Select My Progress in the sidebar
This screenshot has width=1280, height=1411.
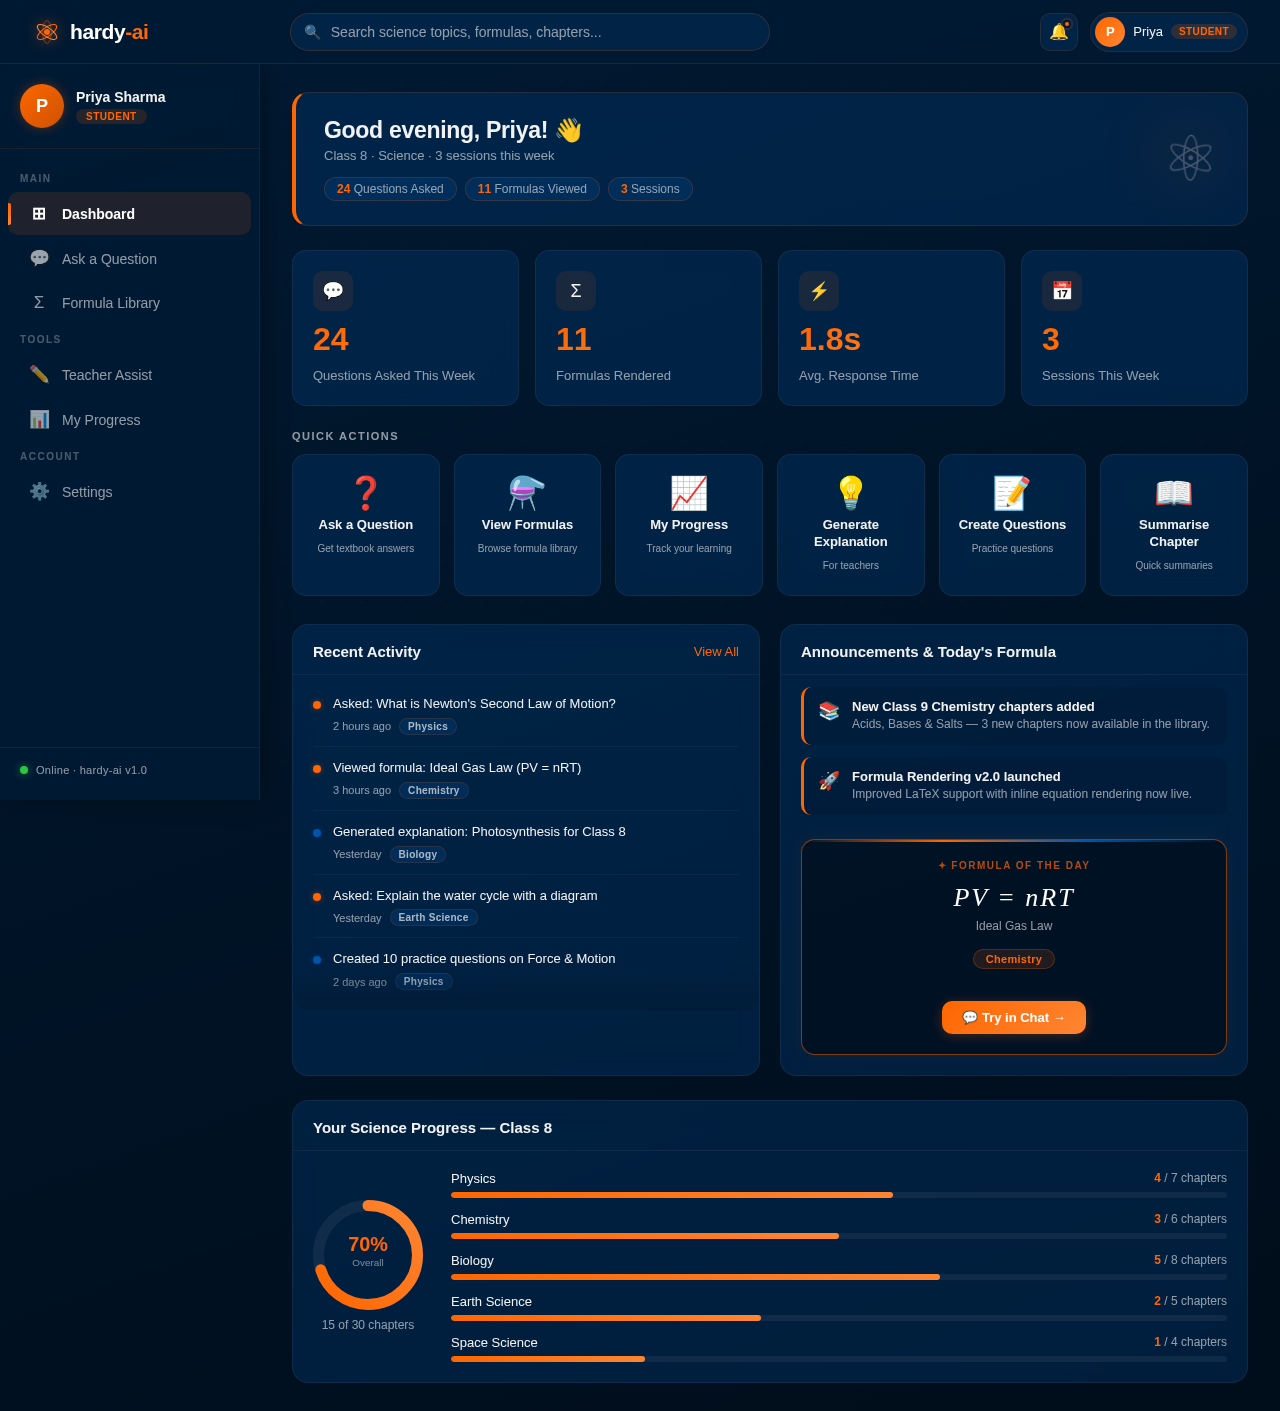click(100, 420)
